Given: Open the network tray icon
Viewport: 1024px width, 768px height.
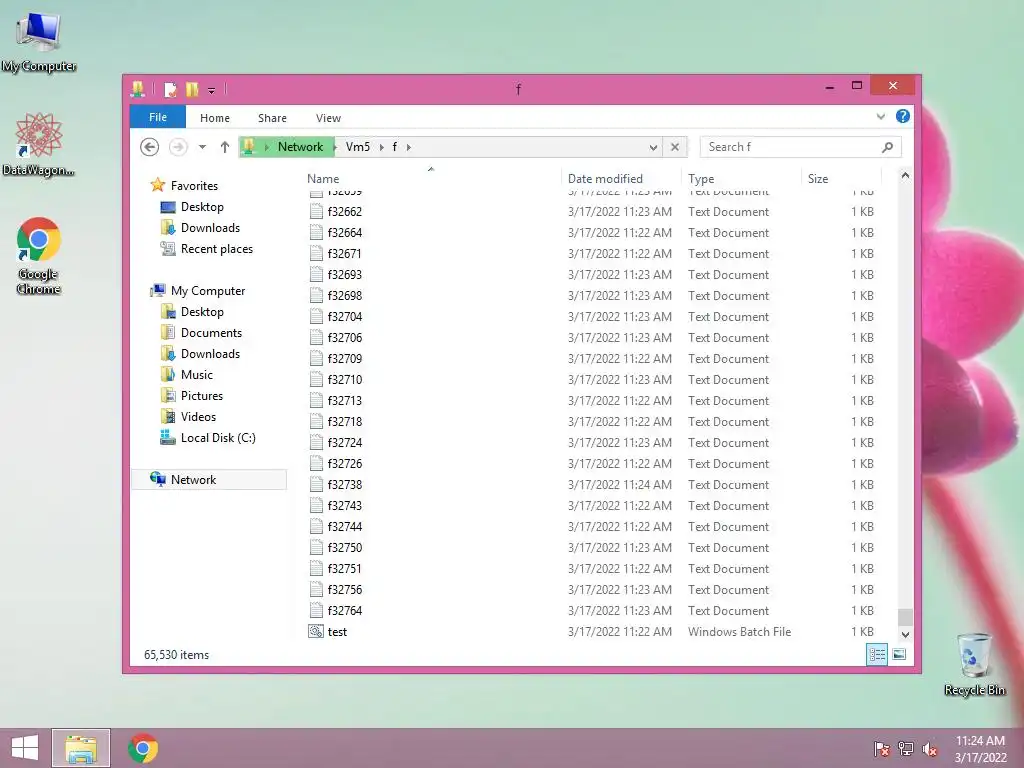Looking at the screenshot, I should coord(906,748).
